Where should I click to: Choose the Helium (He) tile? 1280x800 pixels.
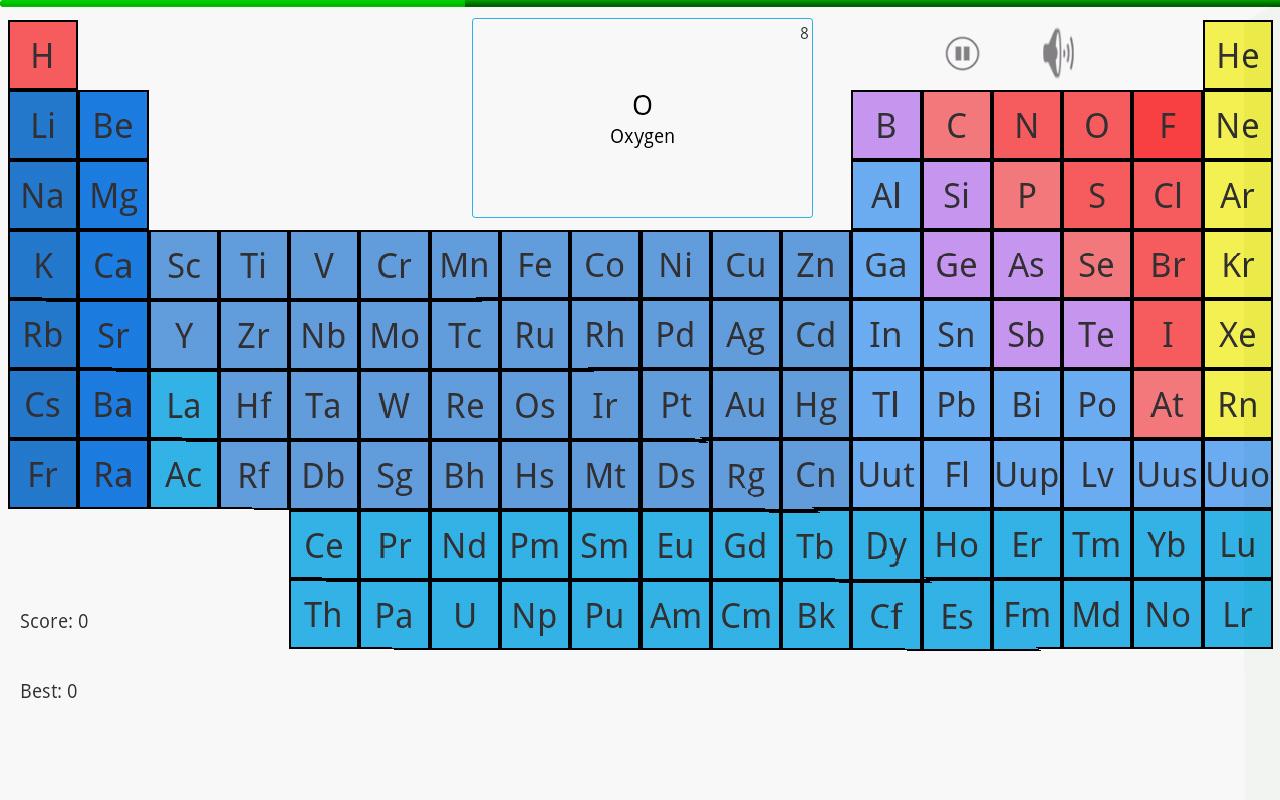click(1238, 55)
